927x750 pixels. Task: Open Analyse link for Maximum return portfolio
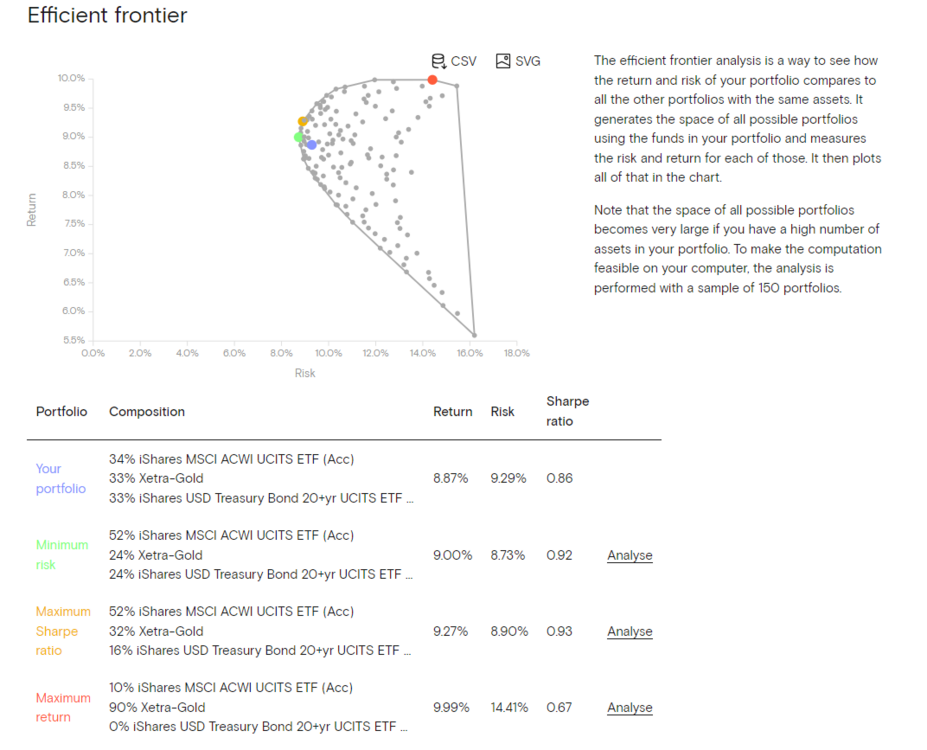[x=629, y=707]
